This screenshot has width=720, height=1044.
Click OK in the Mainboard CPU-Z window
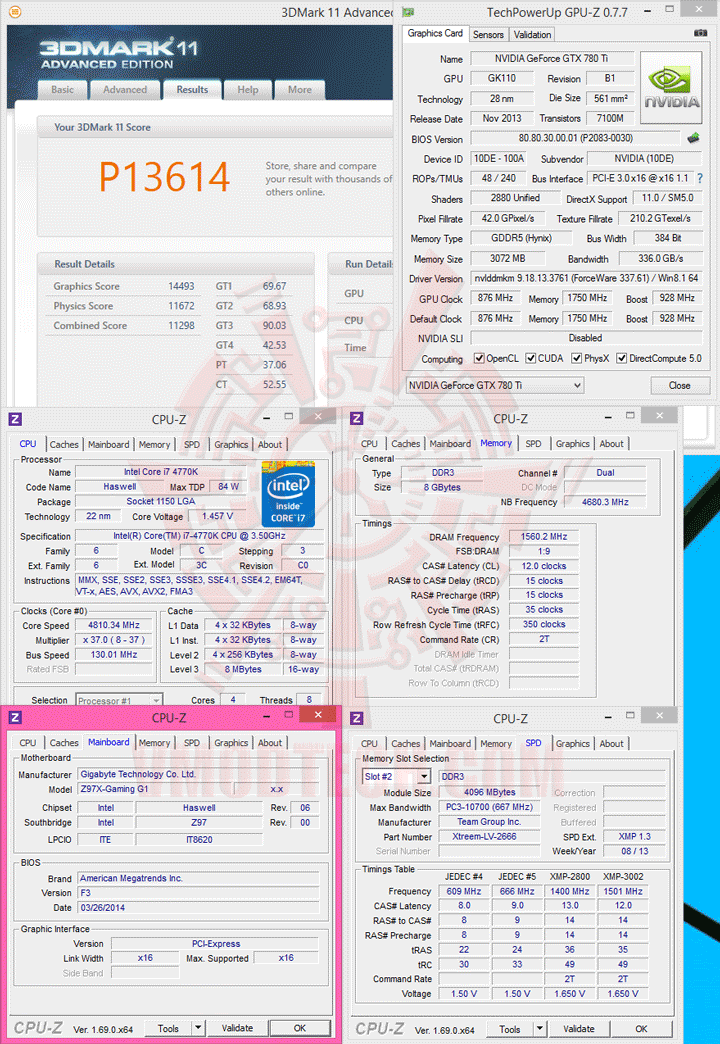300,1028
